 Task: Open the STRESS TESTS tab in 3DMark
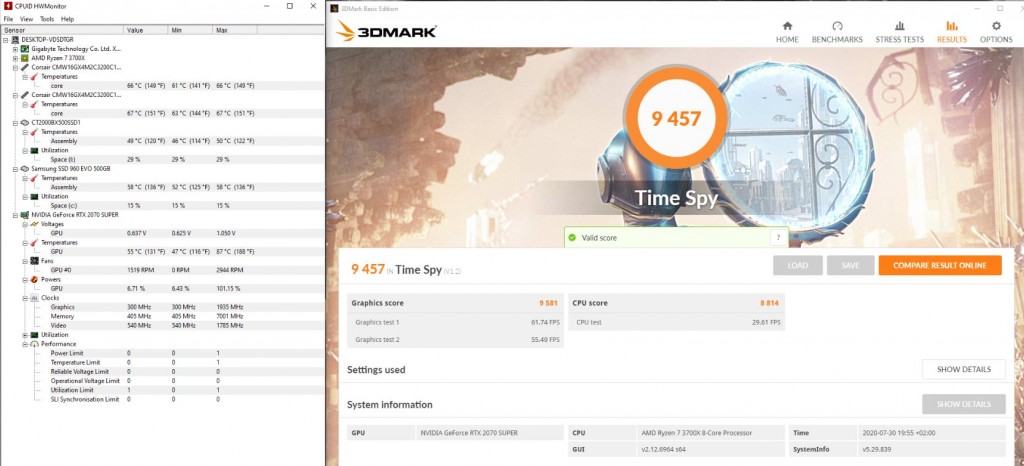pos(899,32)
